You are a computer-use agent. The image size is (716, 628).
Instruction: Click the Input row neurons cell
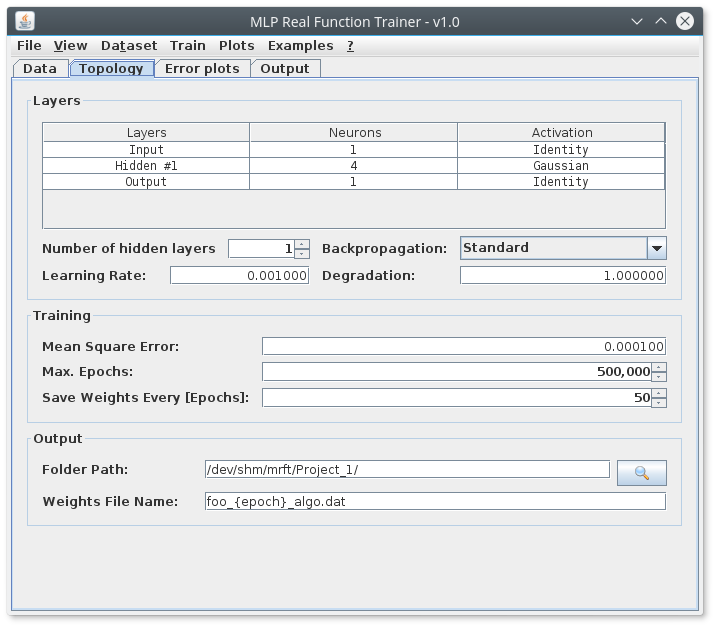[354, 150]
